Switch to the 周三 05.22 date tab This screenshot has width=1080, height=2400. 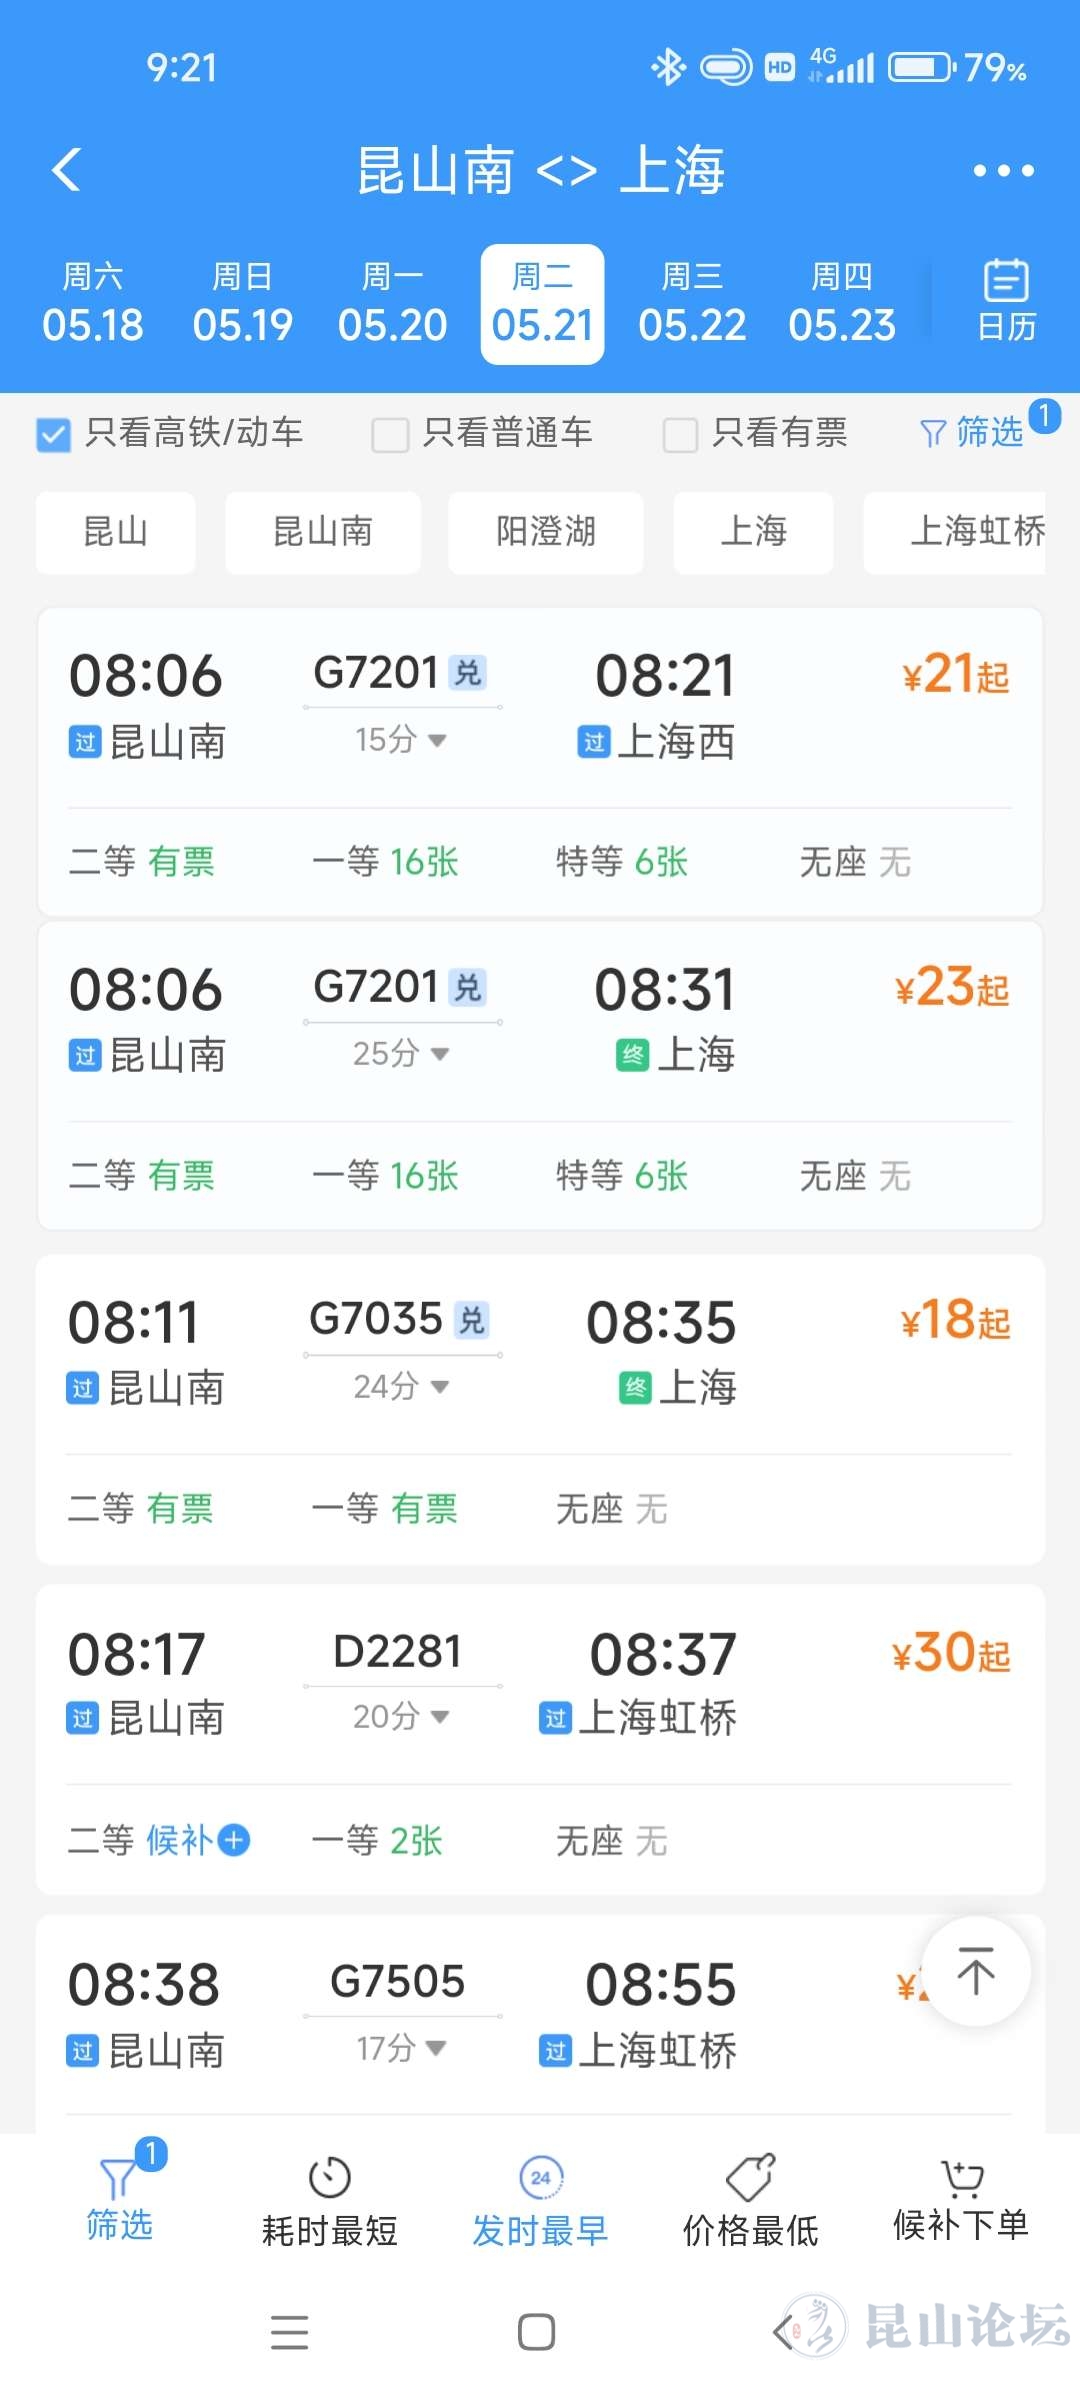coord(692,304)
